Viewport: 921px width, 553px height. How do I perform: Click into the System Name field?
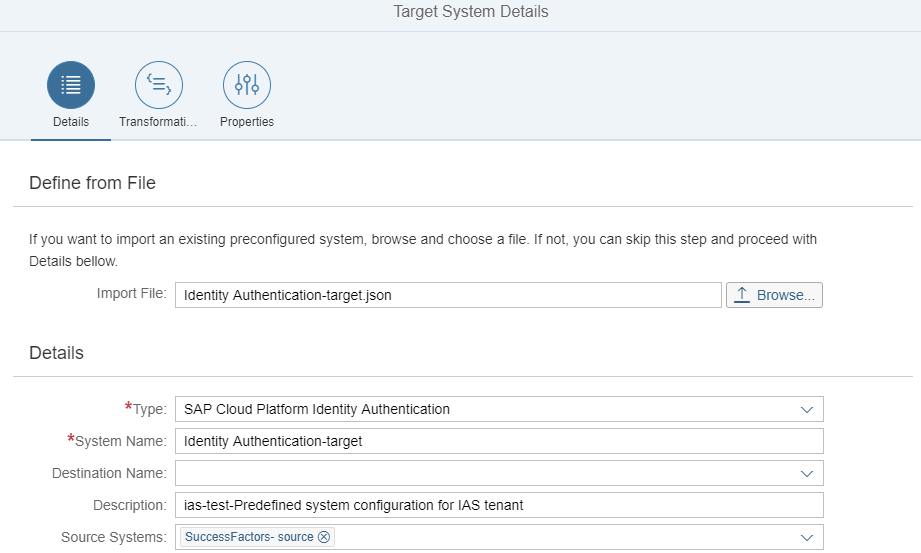[499, 441]
